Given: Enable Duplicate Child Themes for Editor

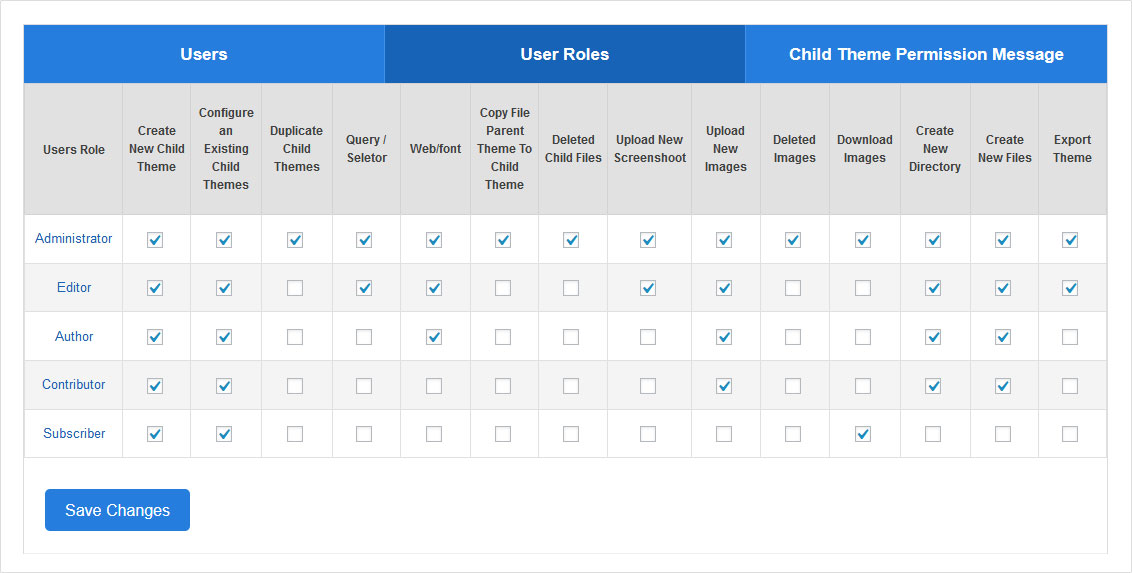Looking at the screenshot, I should (x=295, y=288).
